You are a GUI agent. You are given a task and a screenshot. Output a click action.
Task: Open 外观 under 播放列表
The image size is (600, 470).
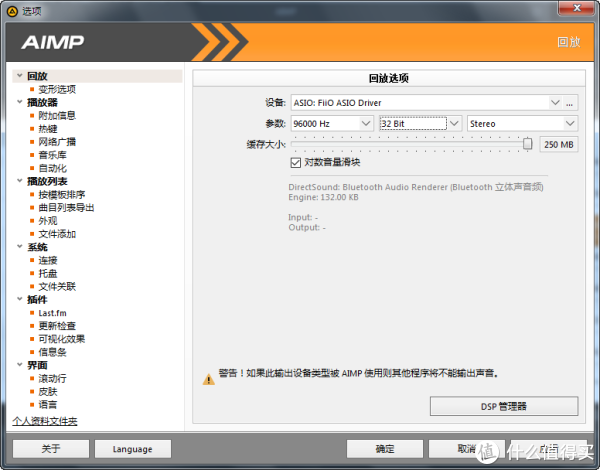tap(48, 221)
